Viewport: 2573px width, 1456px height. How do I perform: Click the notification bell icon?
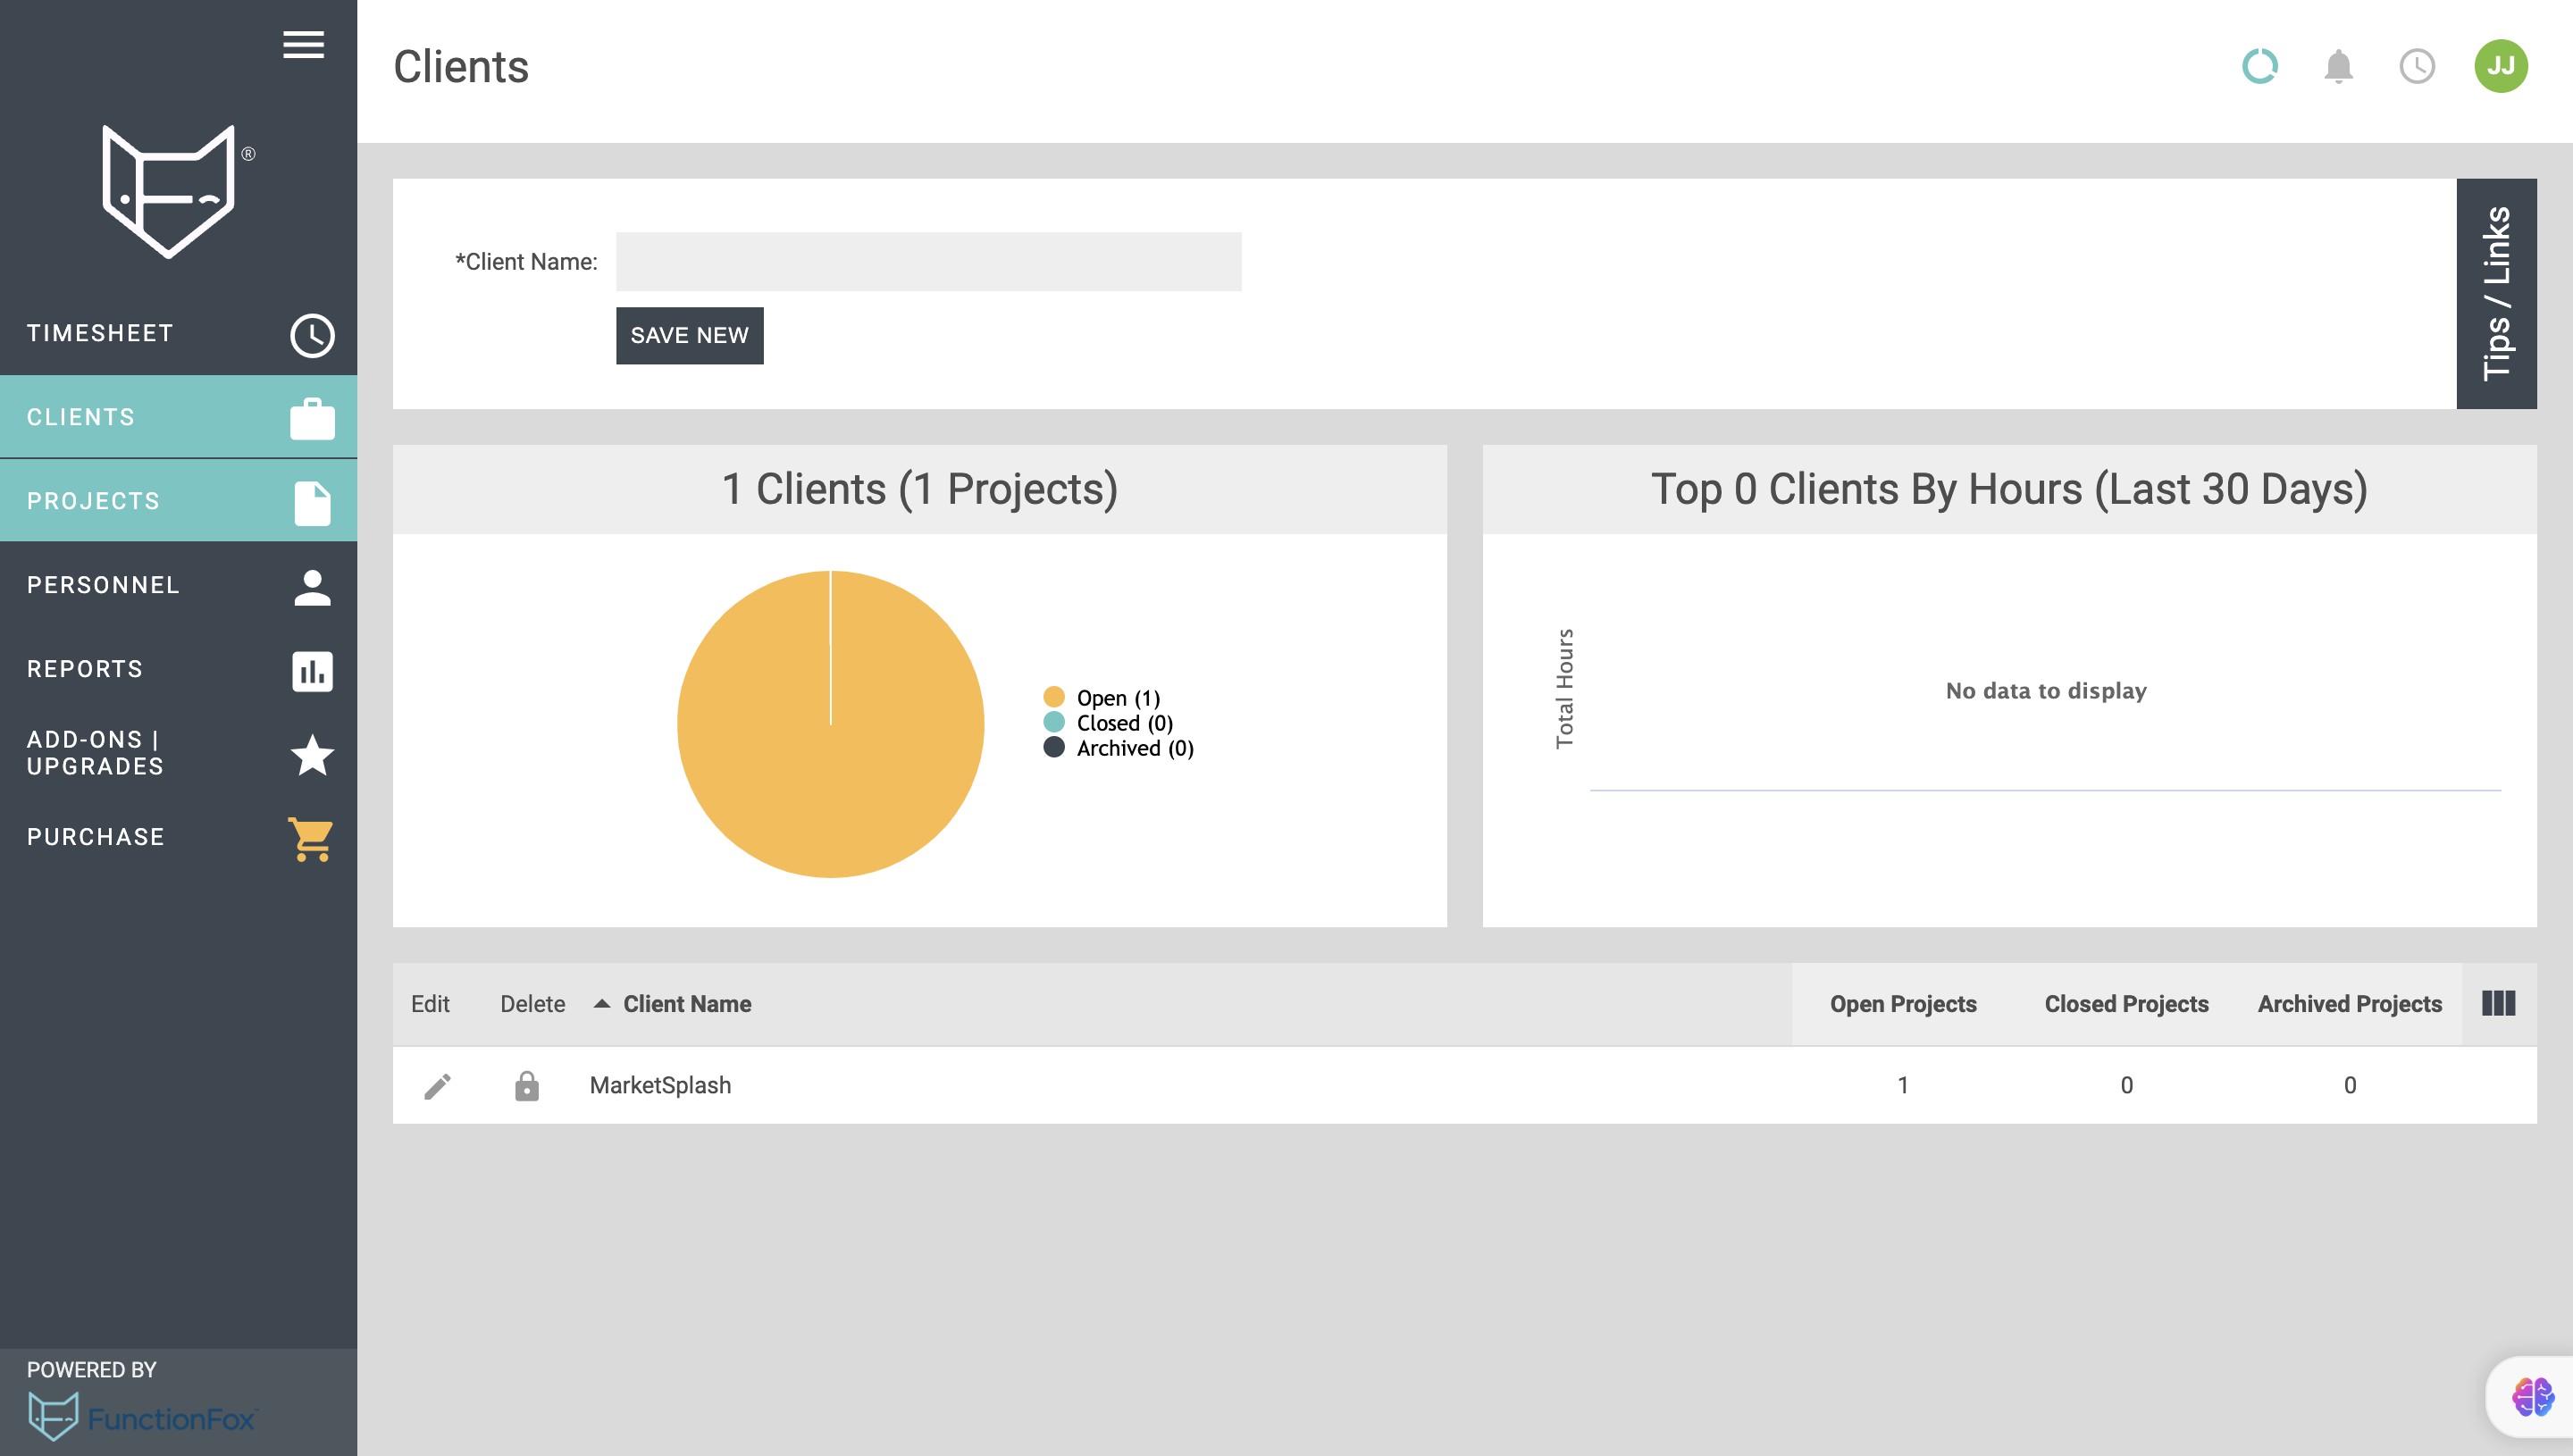pos(2337,67)
